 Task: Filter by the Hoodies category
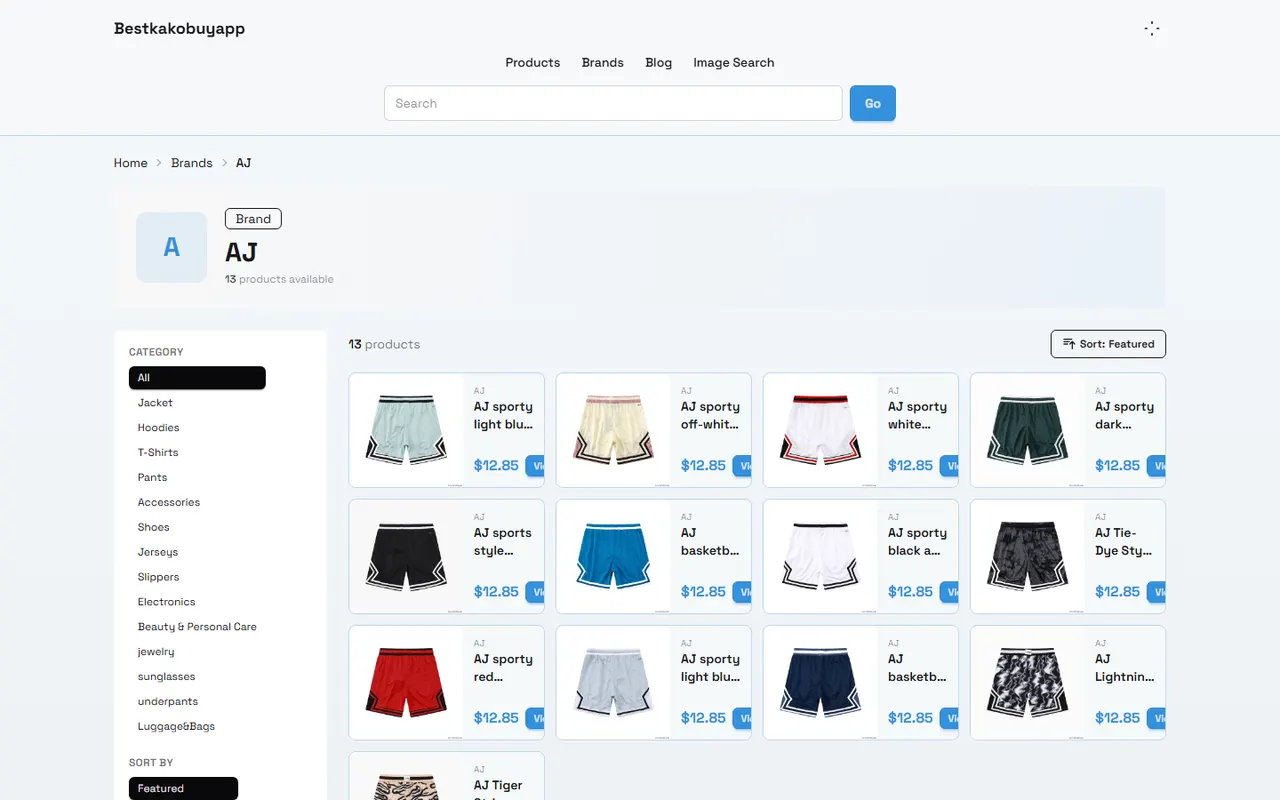click(159, 428)
